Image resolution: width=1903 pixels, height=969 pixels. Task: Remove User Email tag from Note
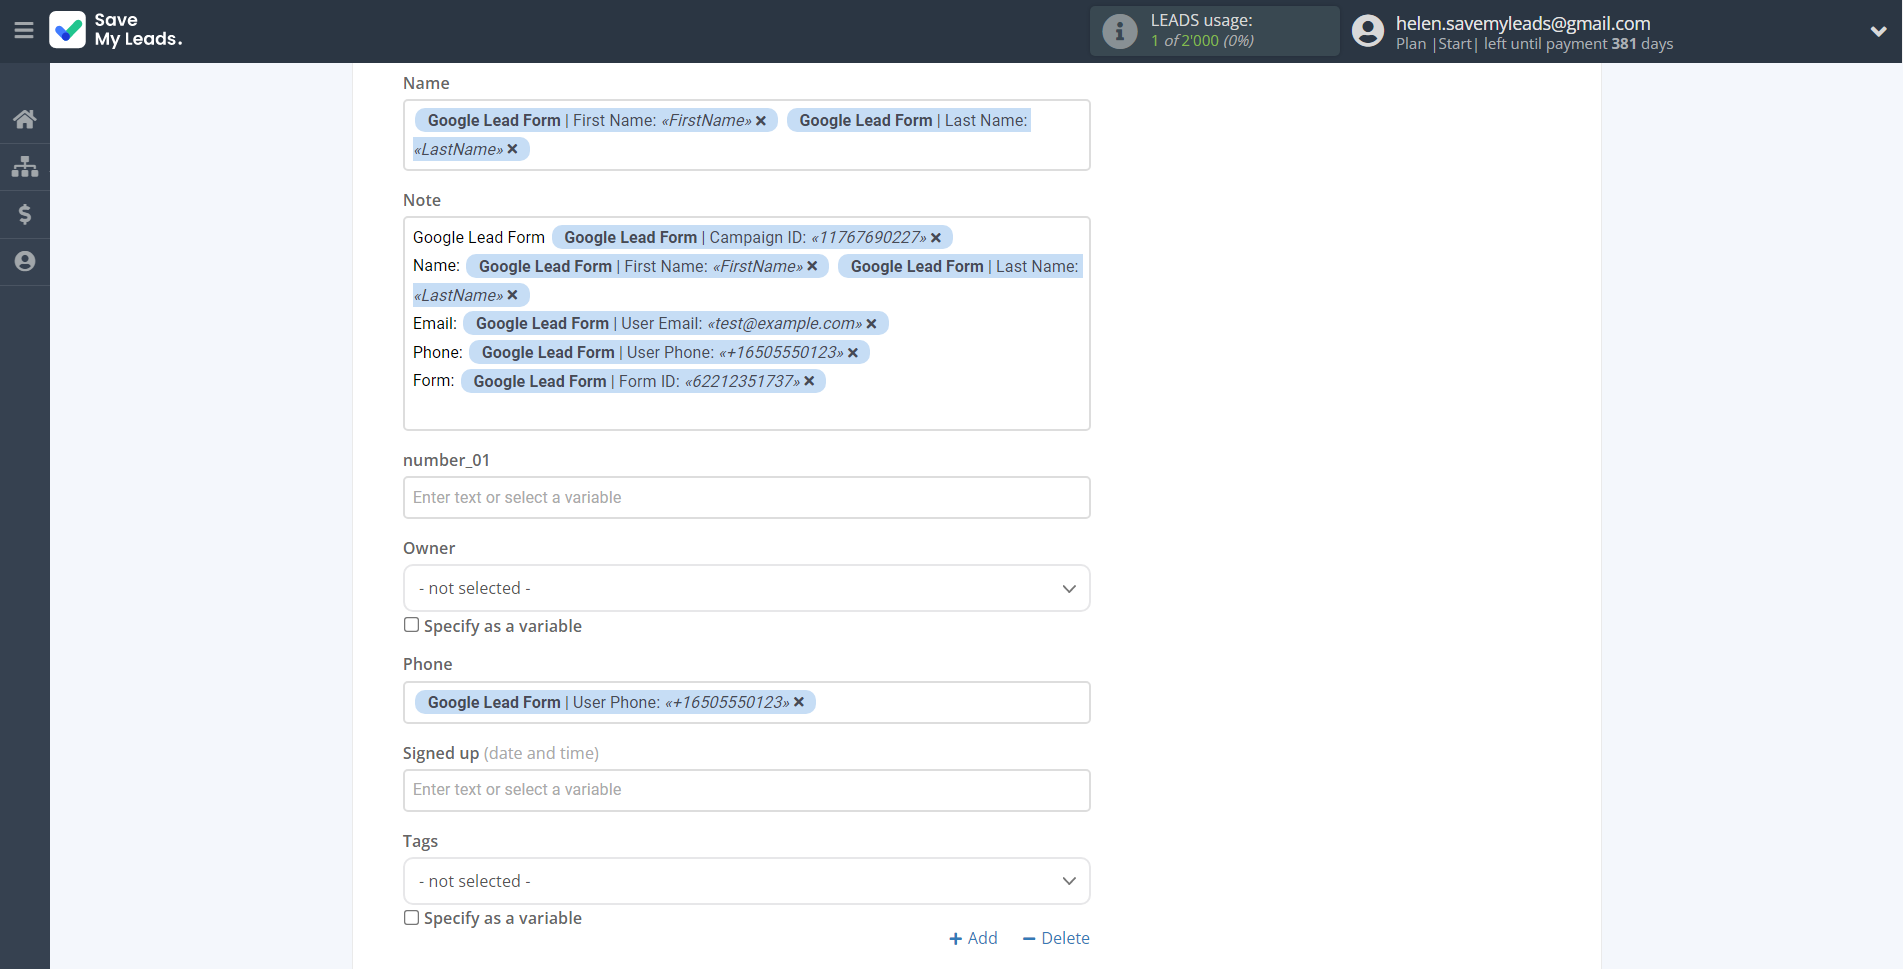pos(871,324)
